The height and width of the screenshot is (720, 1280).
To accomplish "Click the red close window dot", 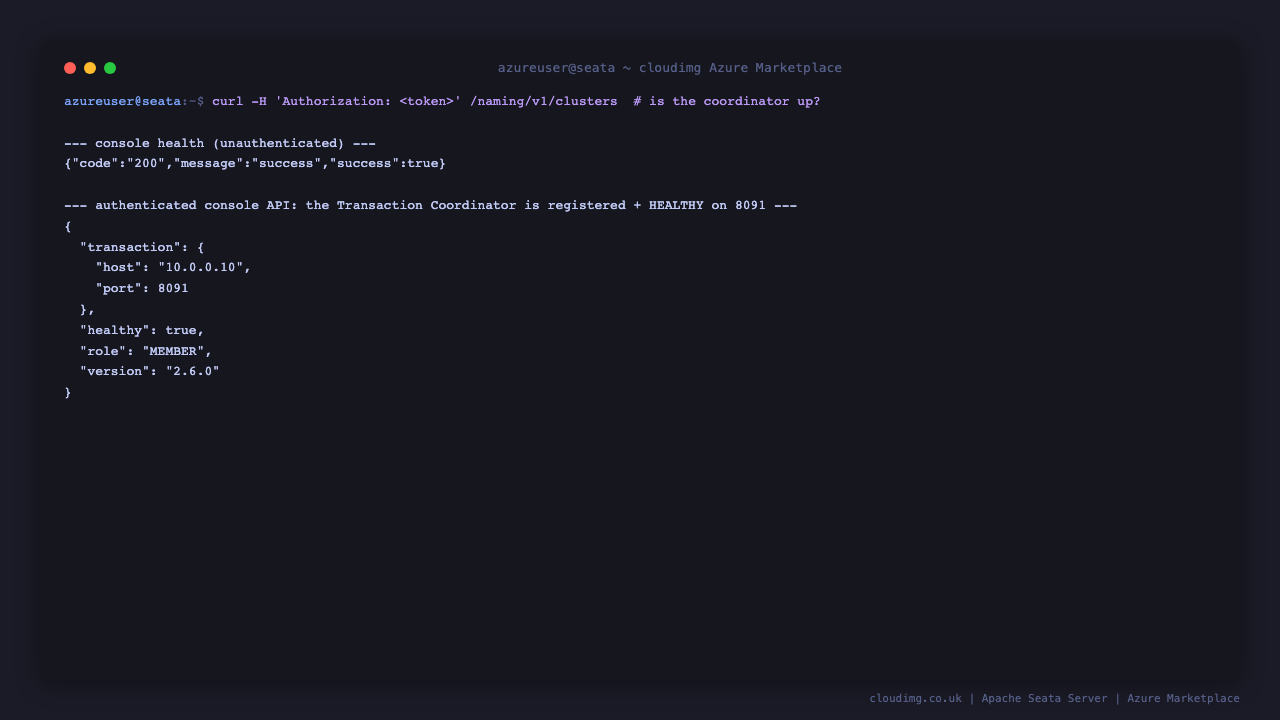I will coord(70,68).
